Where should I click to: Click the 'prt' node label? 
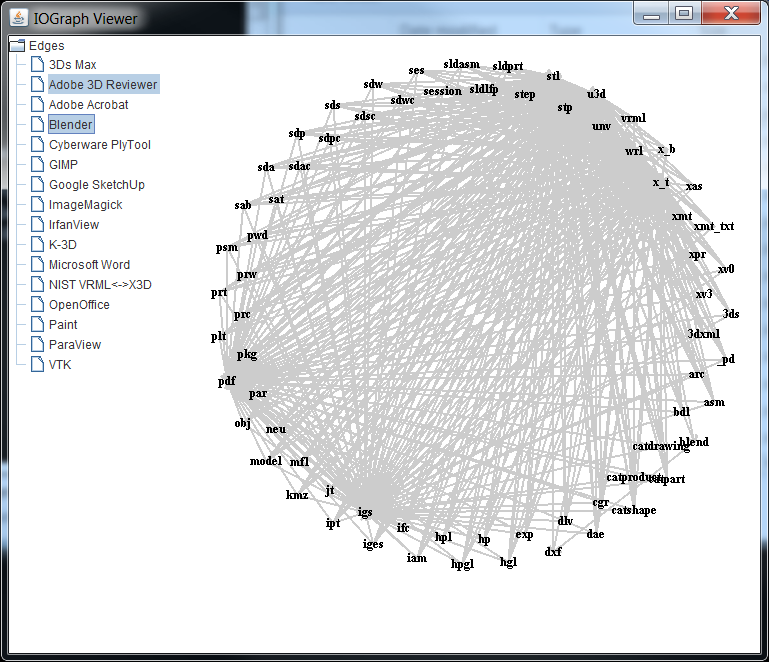(x=219, y=293)
